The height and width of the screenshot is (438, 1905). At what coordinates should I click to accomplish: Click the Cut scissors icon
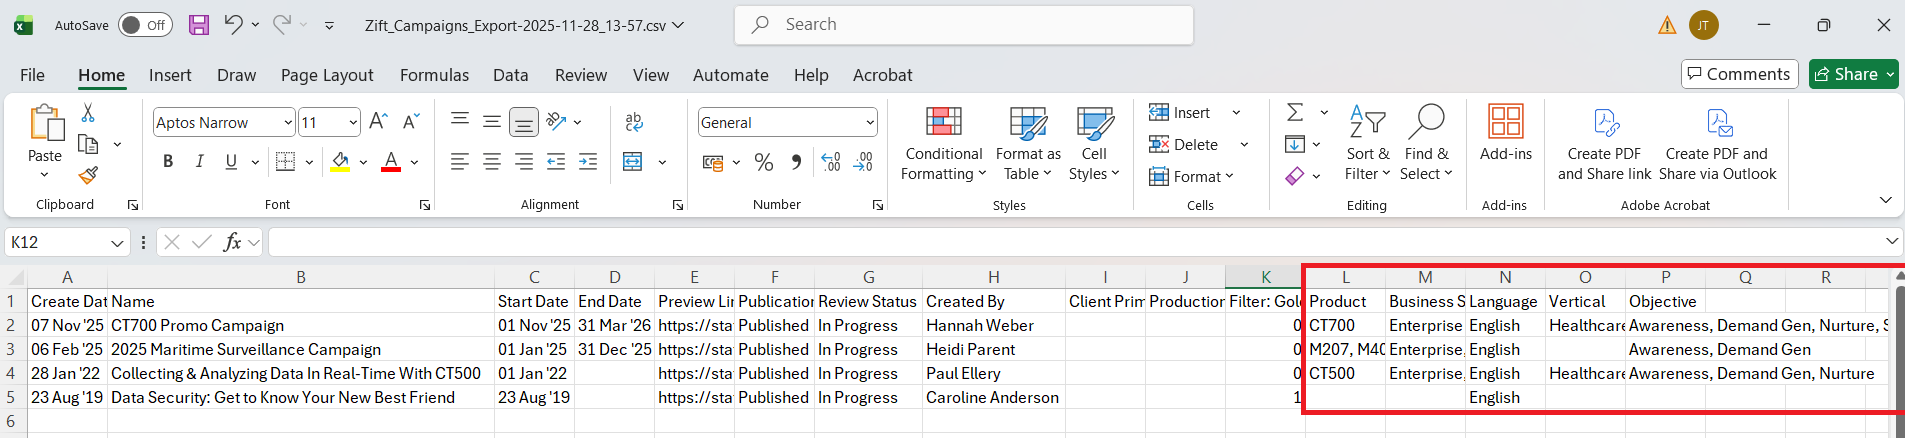pos(88,113)
